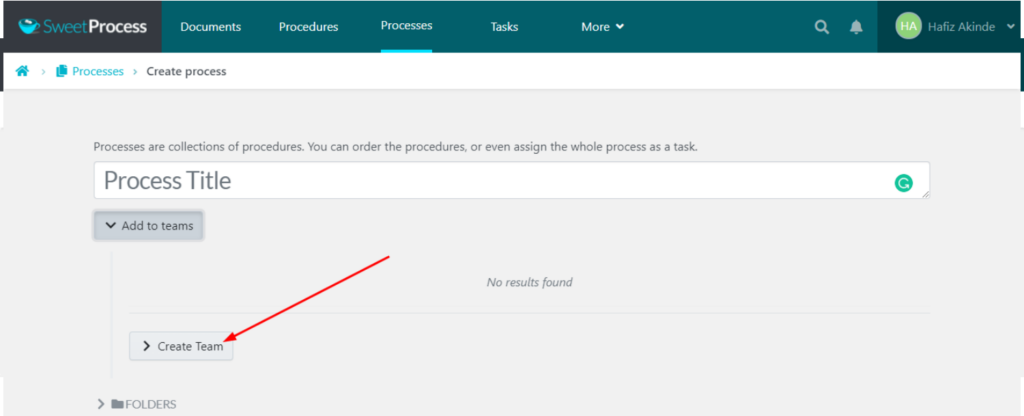Switch to the Documents tab
Screen dimensions: 1024x416
(209, 27)
